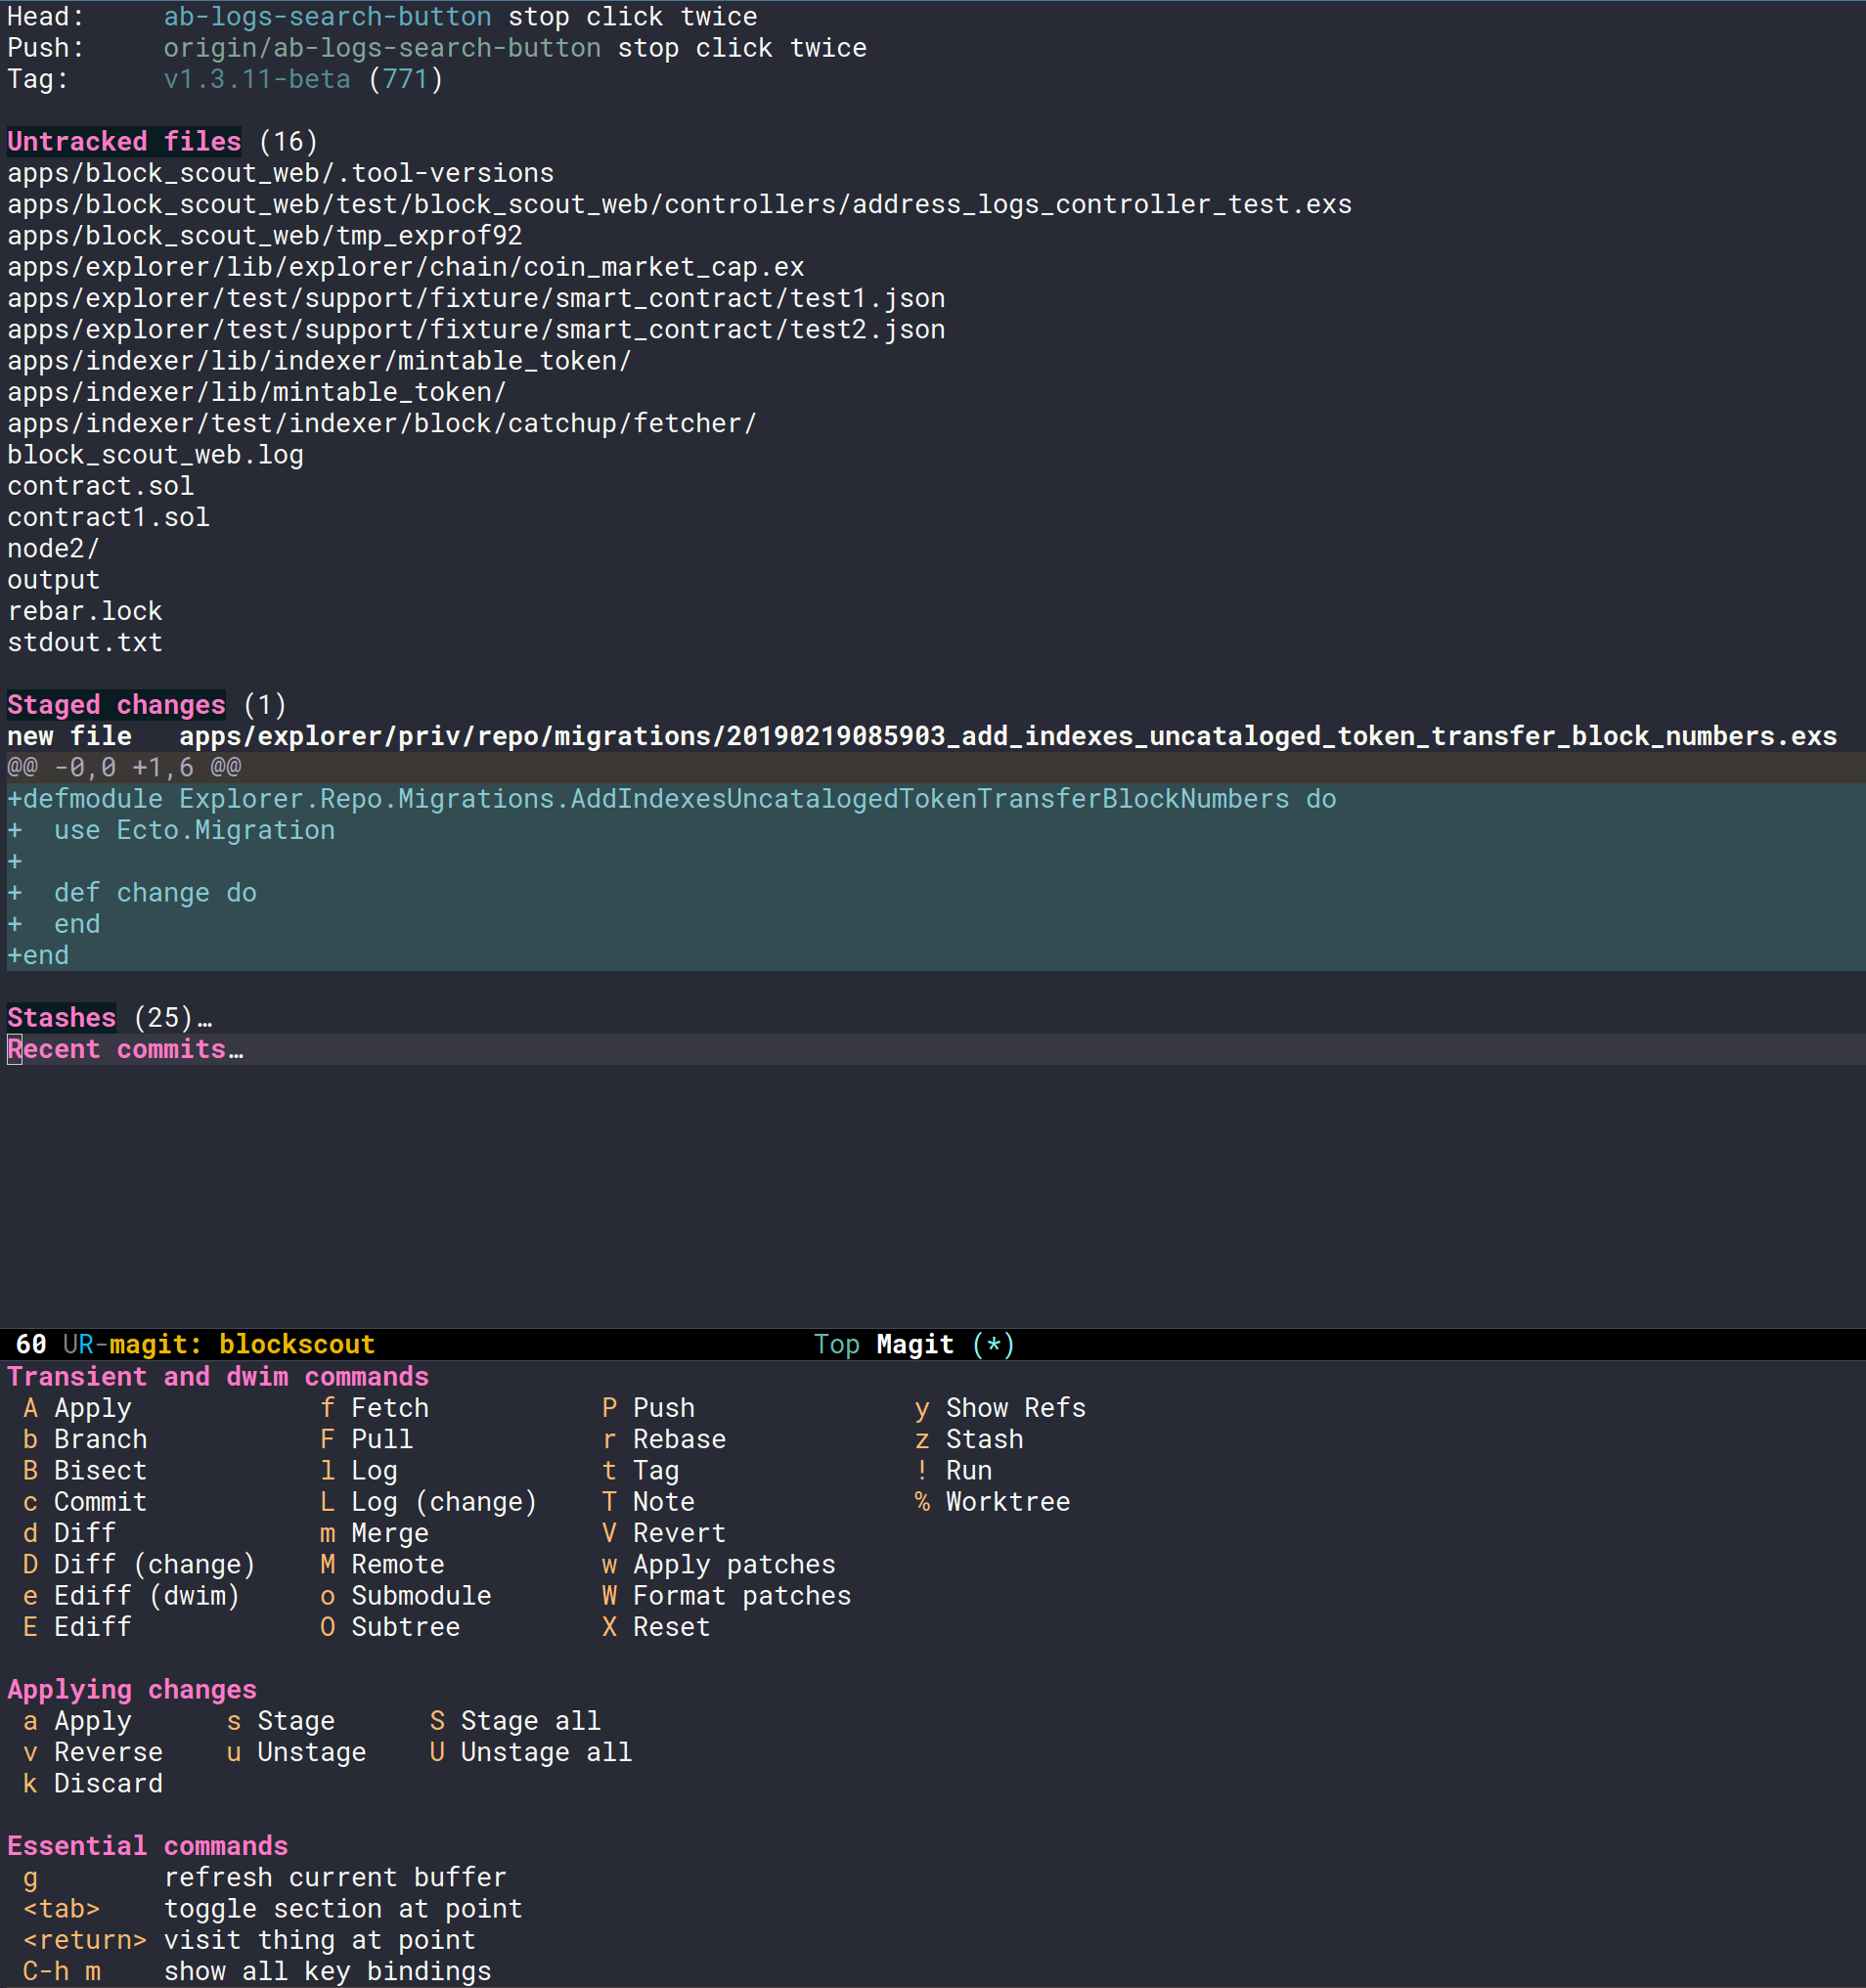Click the 'def change do' diff line
1866x1988 pixels.
(132, 893)
